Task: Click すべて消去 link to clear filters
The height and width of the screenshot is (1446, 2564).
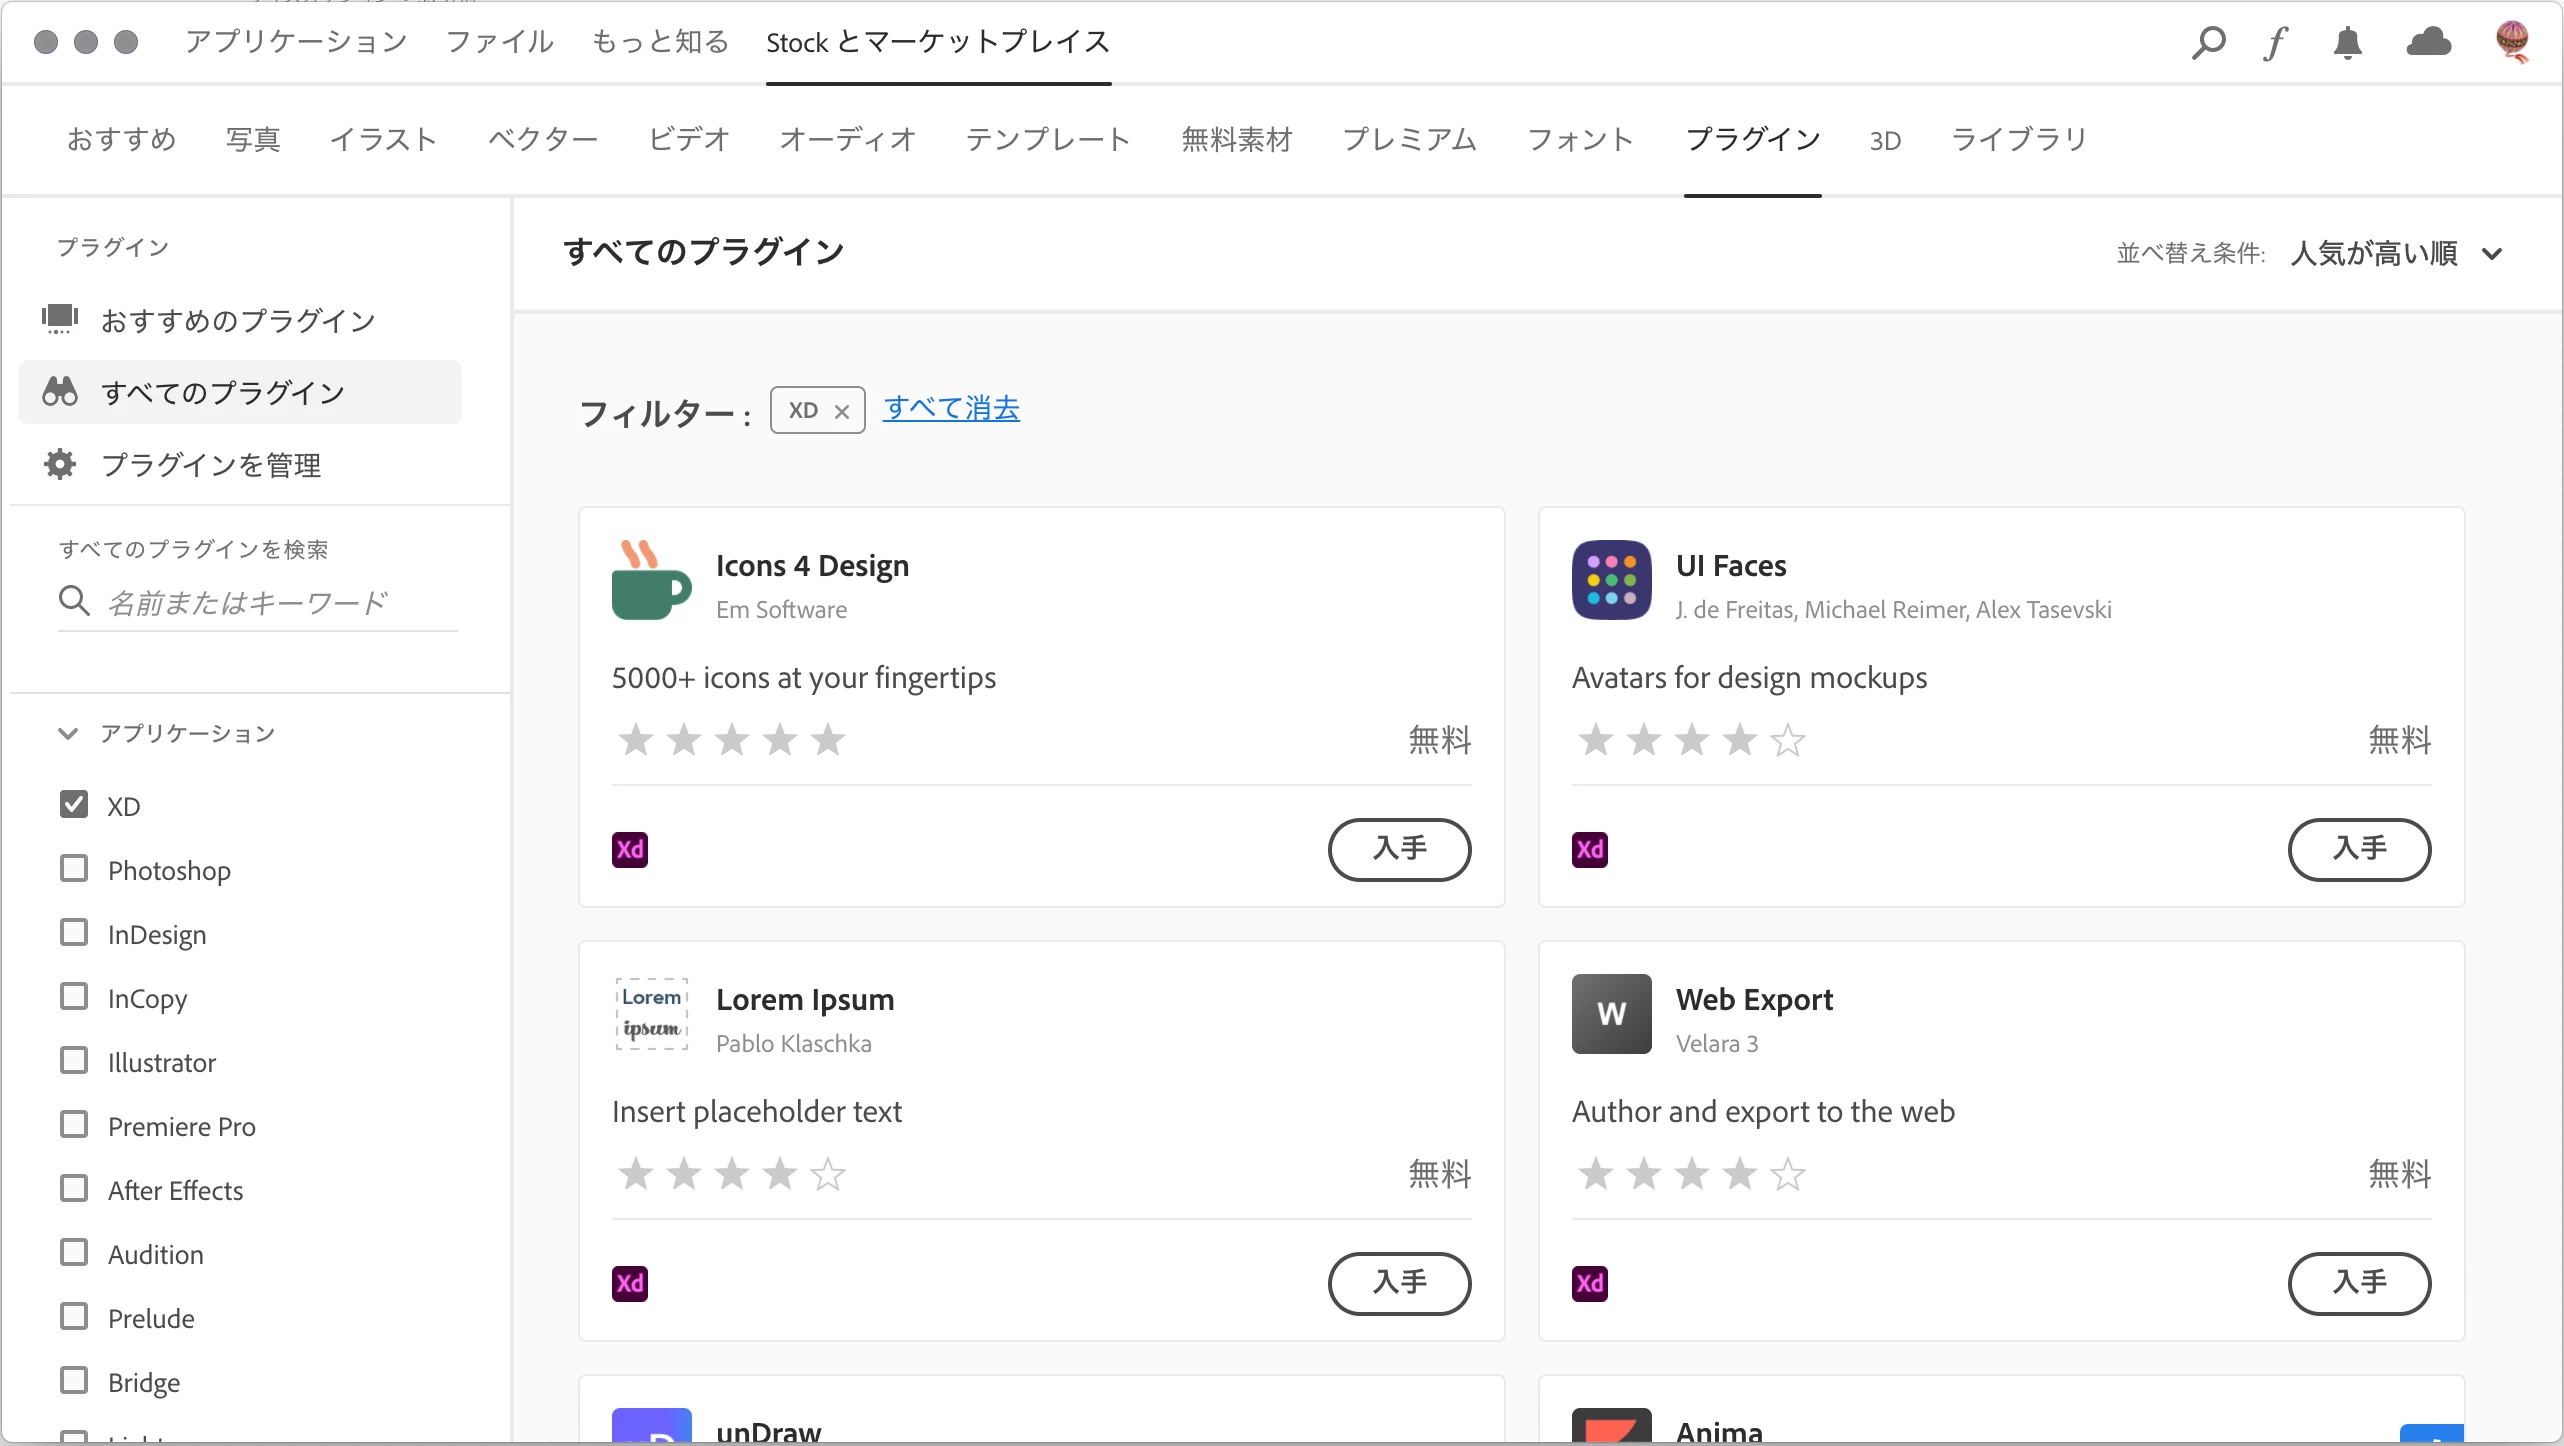Action: (951, 409)
